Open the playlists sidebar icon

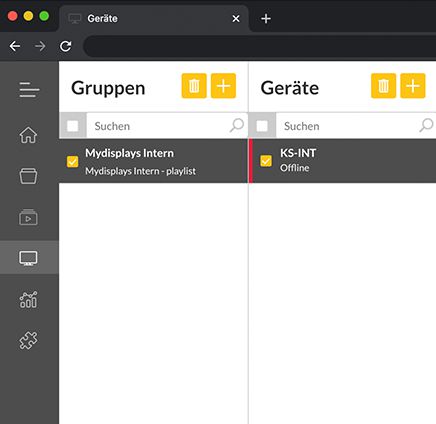coord(28,217)
